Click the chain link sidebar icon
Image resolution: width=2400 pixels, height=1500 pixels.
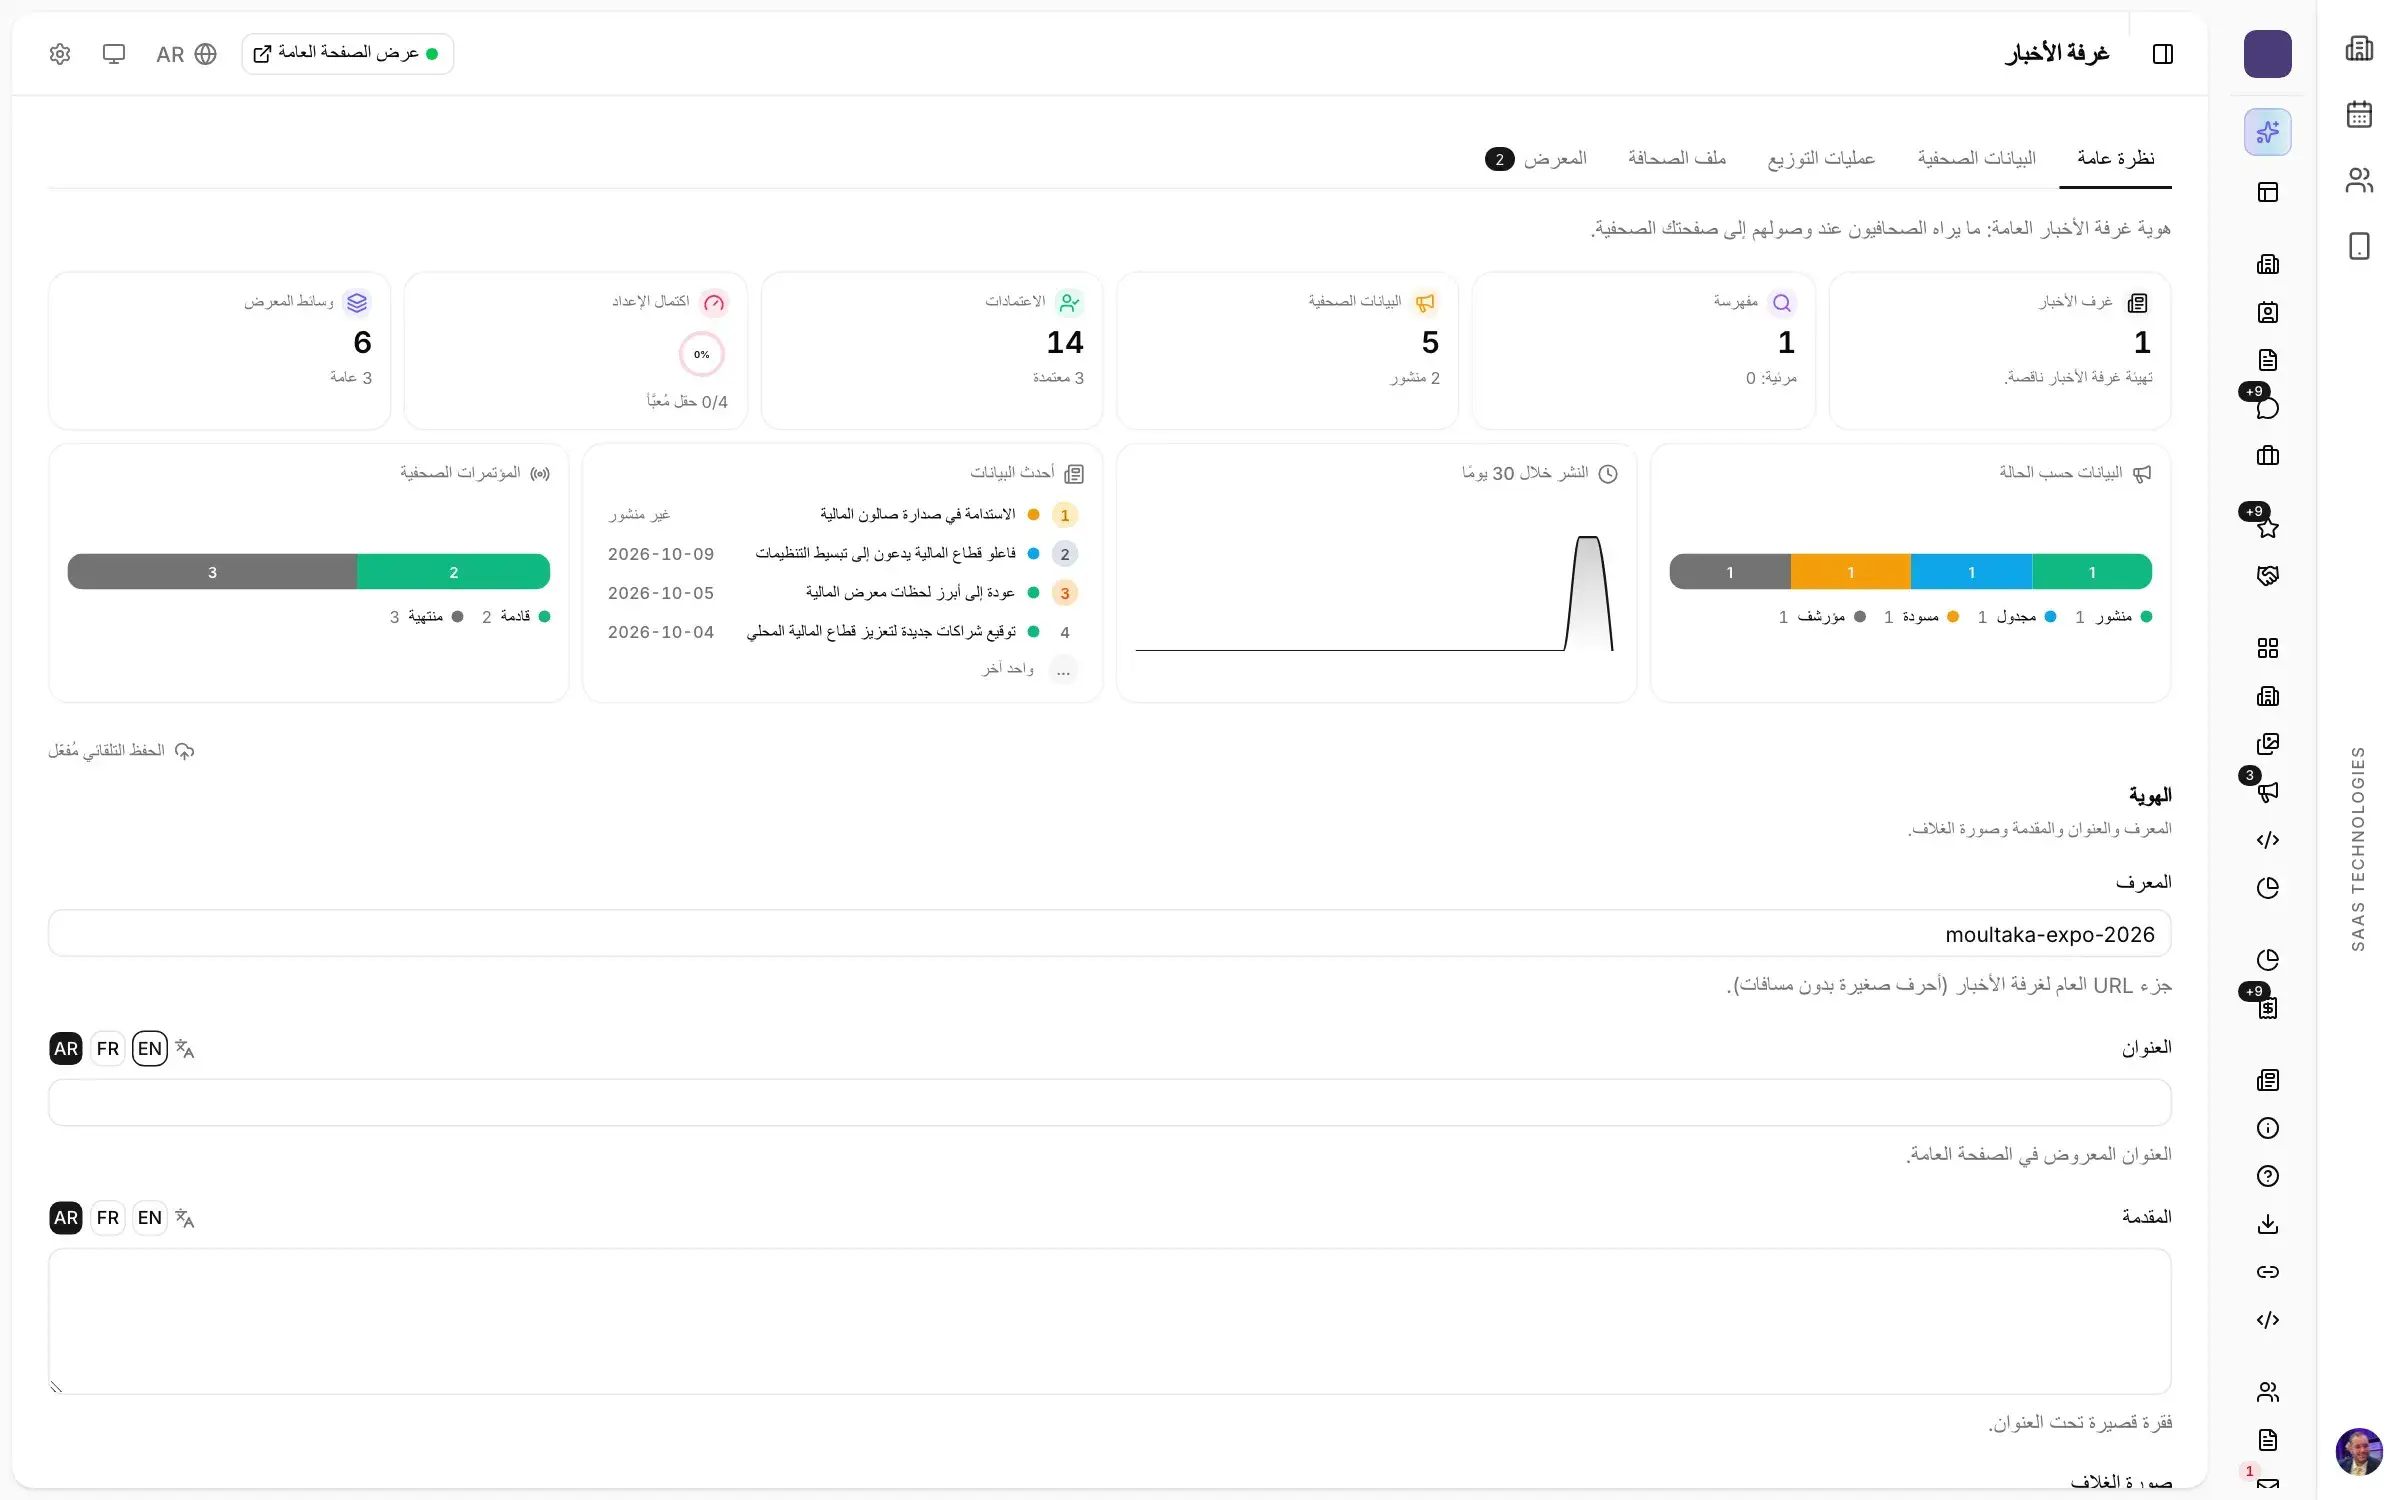[x=2267, y=1272]
